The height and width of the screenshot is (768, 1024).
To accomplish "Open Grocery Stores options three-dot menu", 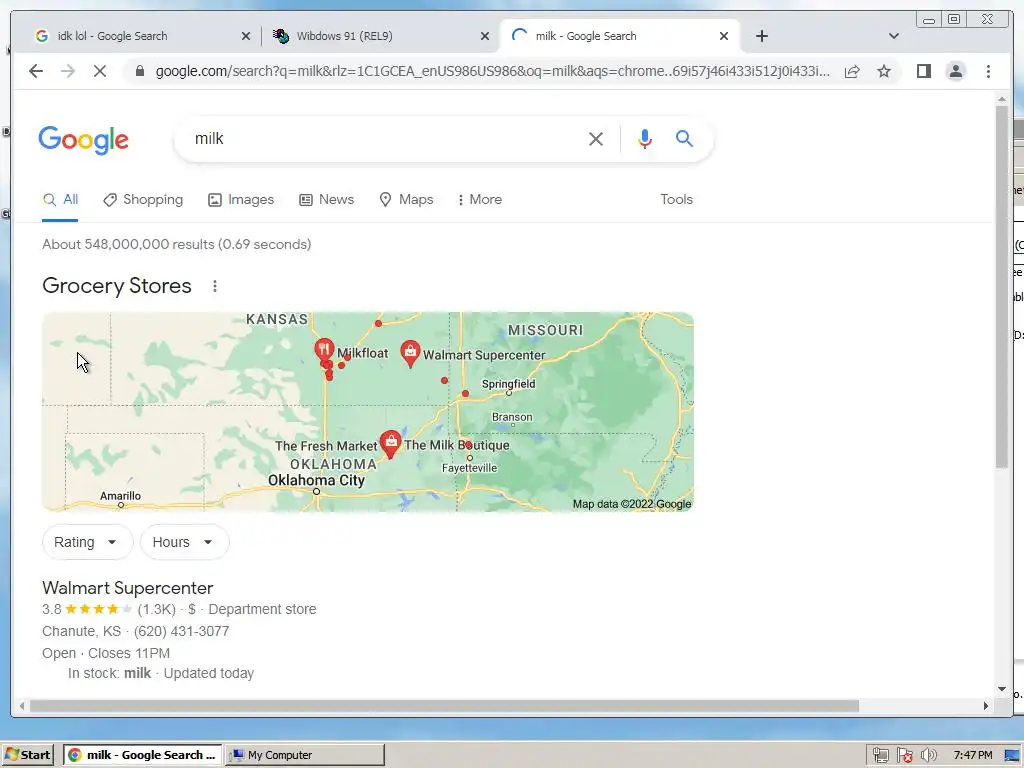I will 215,286.
